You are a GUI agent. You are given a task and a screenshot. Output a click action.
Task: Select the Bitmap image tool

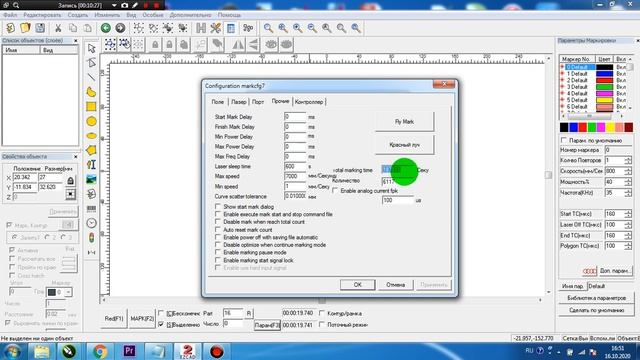(x=91, y=179)
